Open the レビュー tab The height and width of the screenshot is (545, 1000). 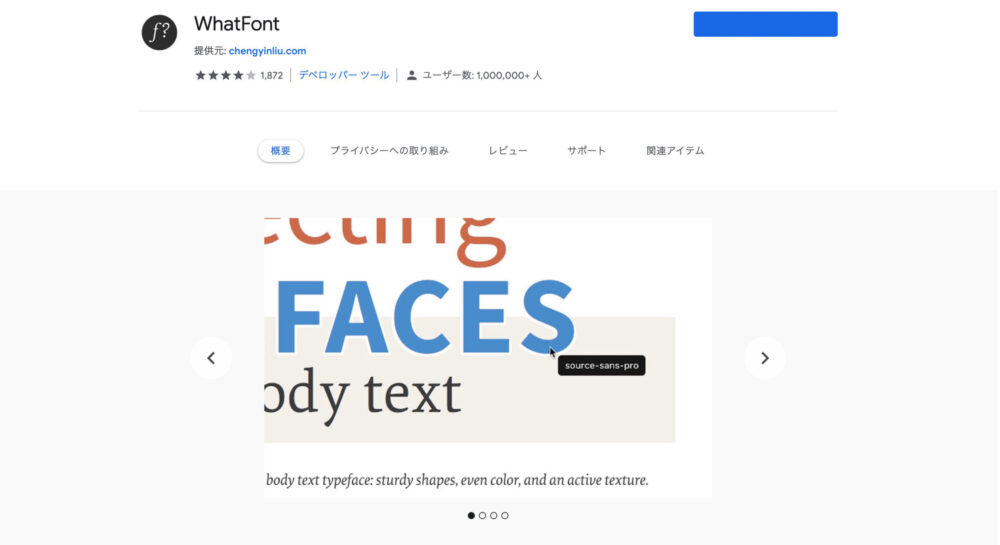508,151
